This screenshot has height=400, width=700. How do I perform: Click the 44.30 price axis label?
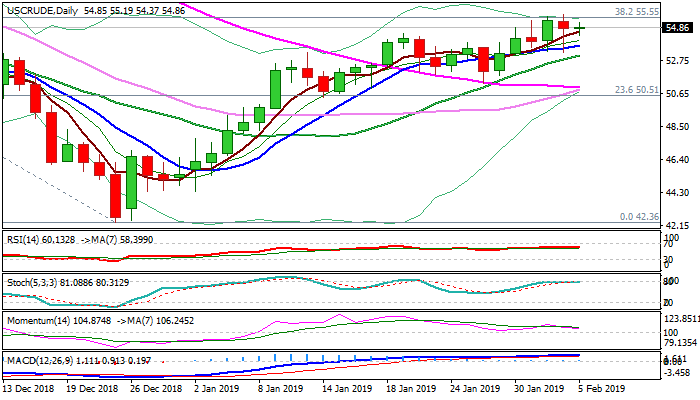pyautogui.click(x=676, y=193)
